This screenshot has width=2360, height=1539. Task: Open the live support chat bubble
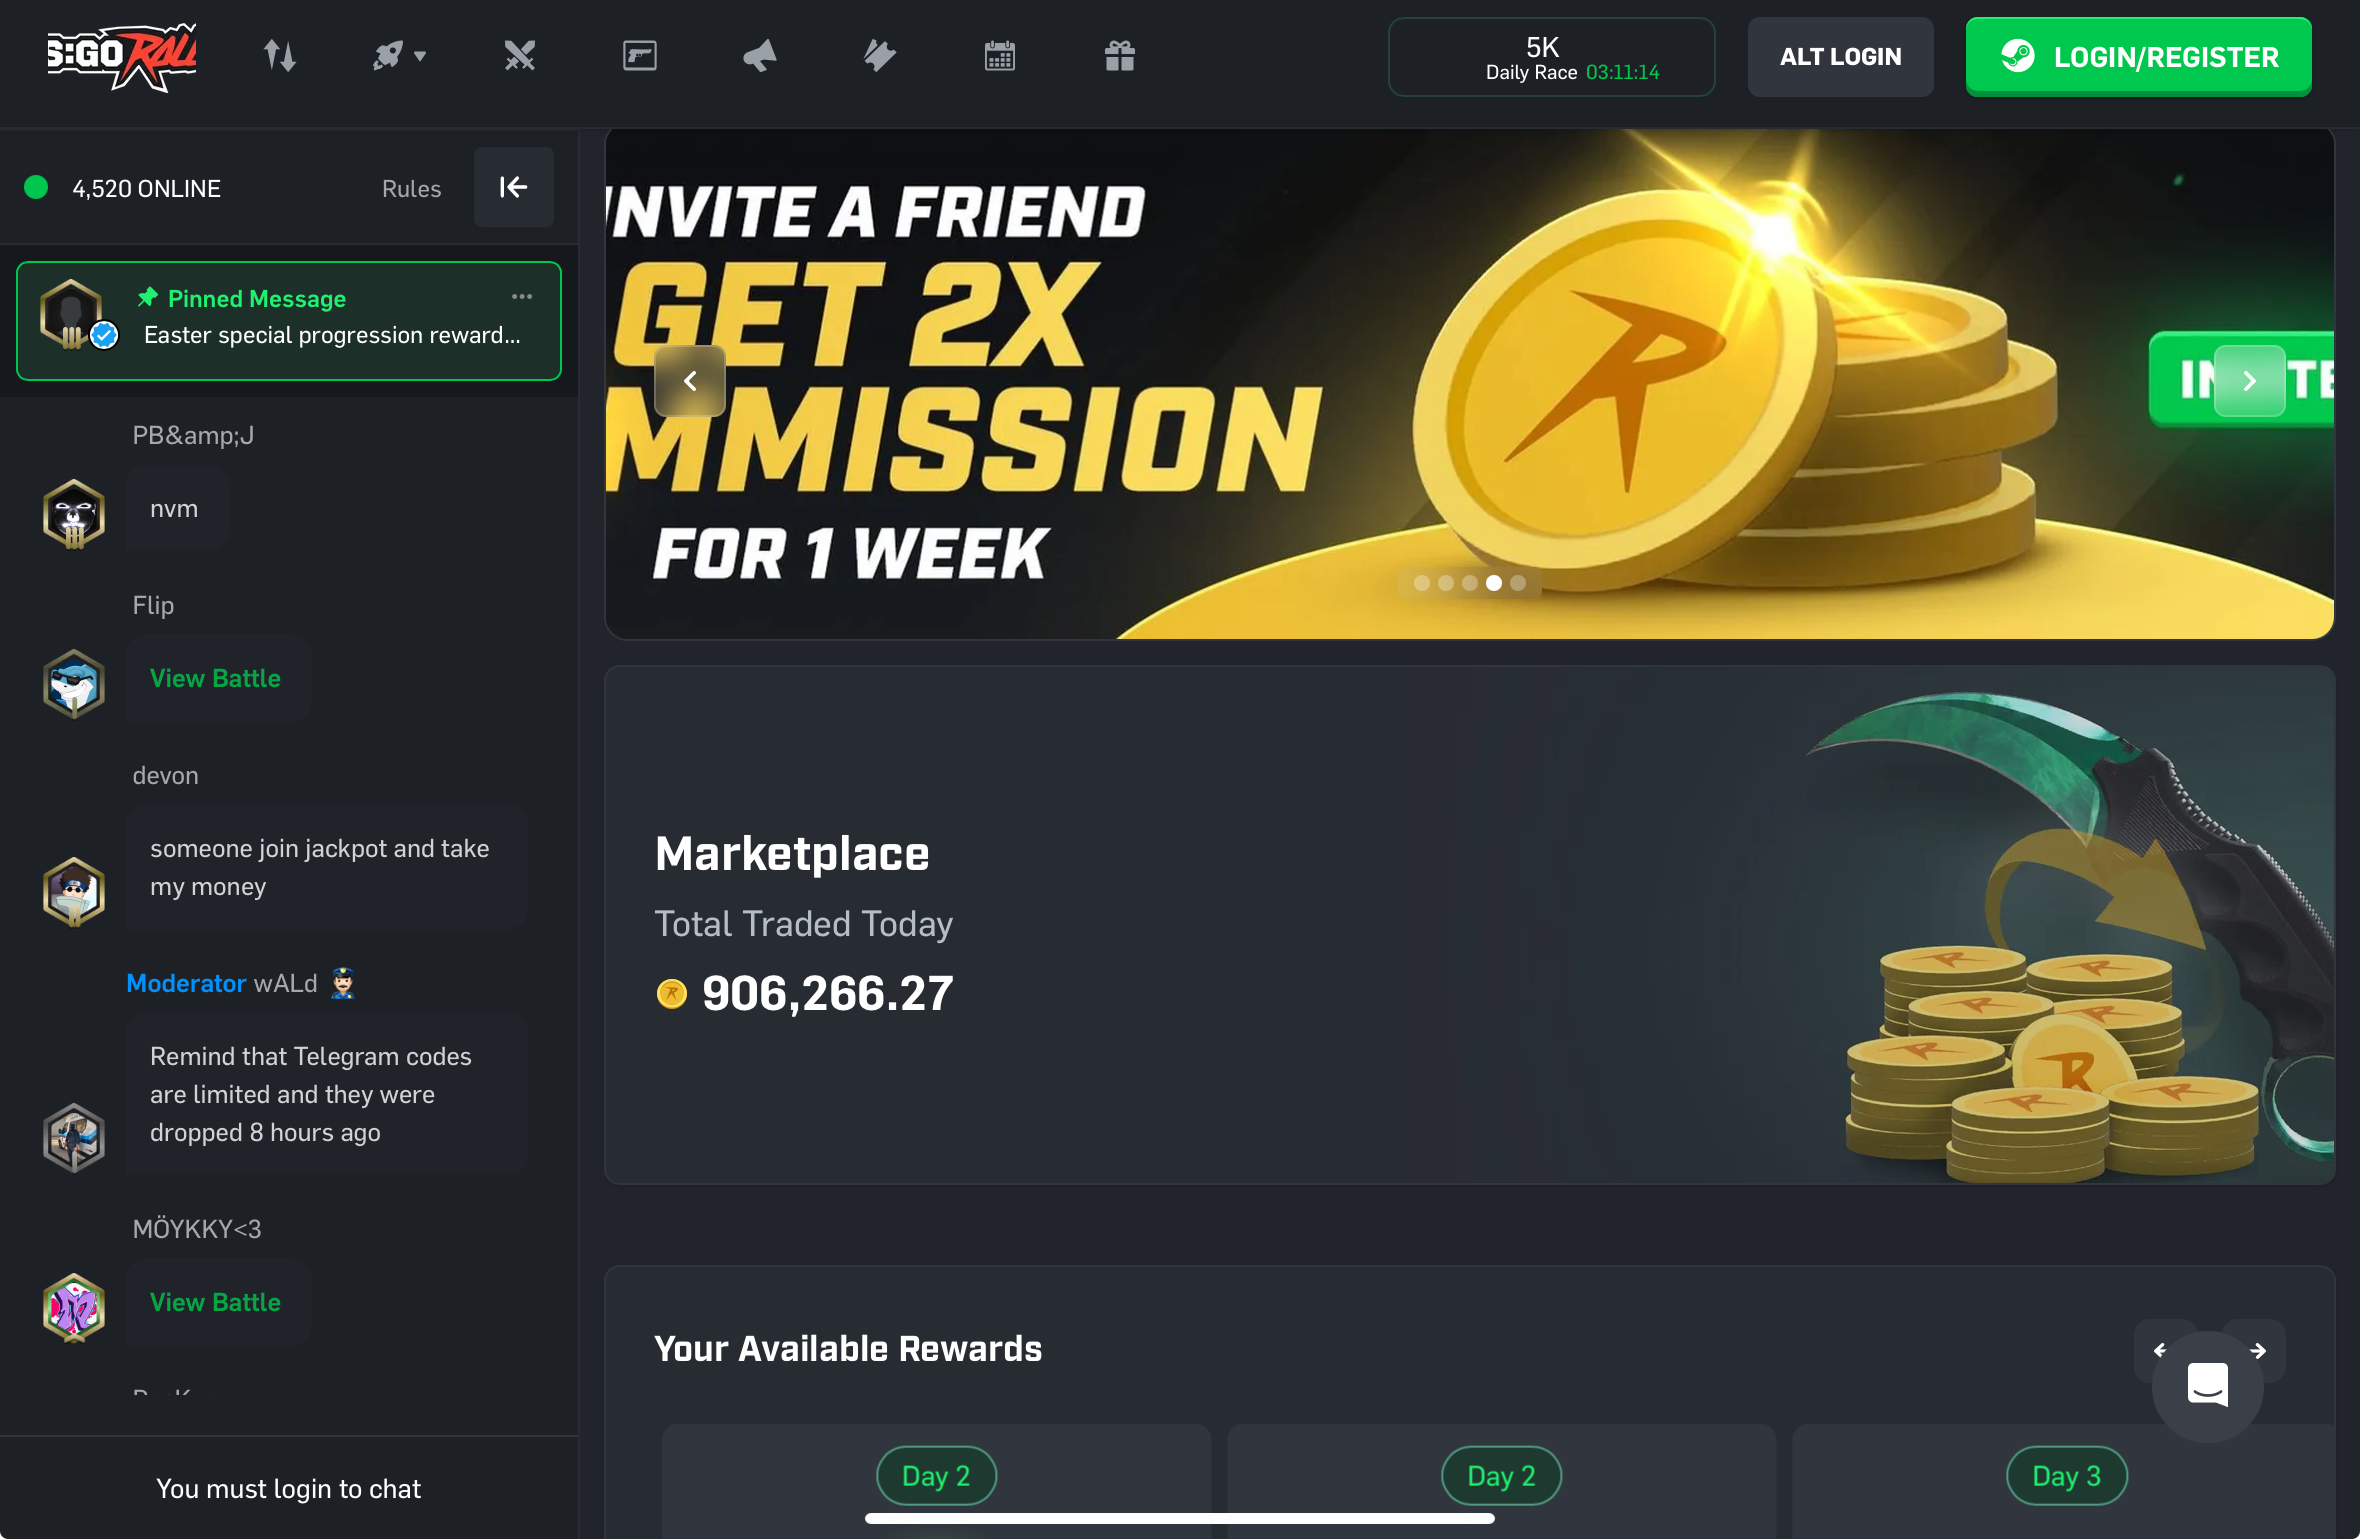click(x=2208, y=1386)
